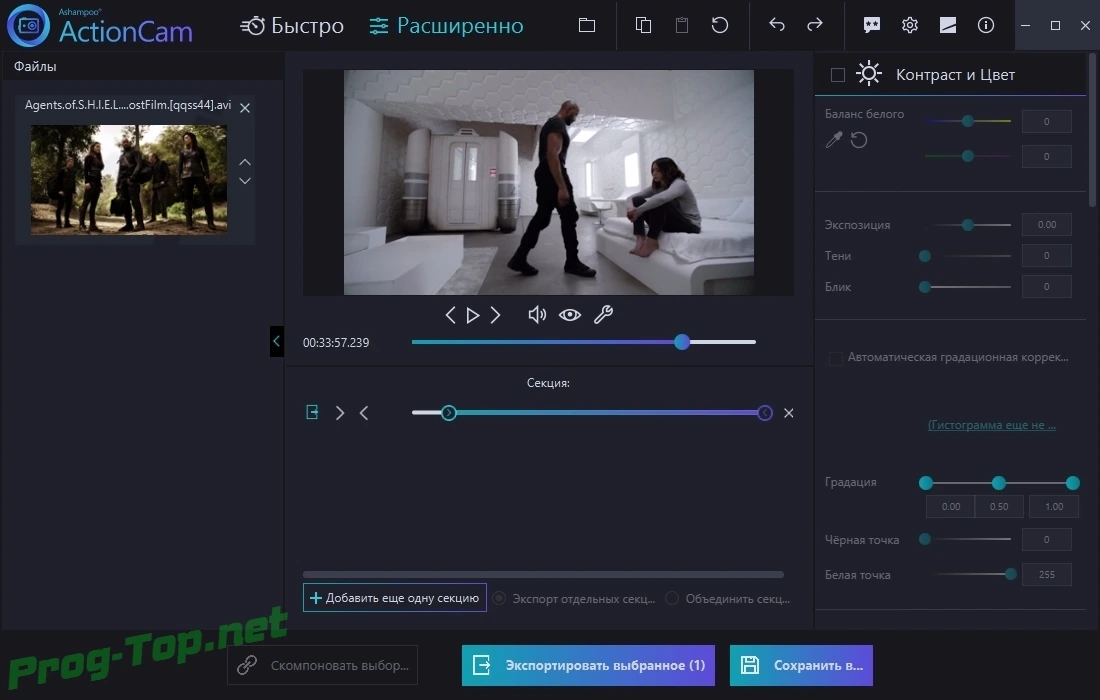Move file up with chevron arrow

coord(245,162)
